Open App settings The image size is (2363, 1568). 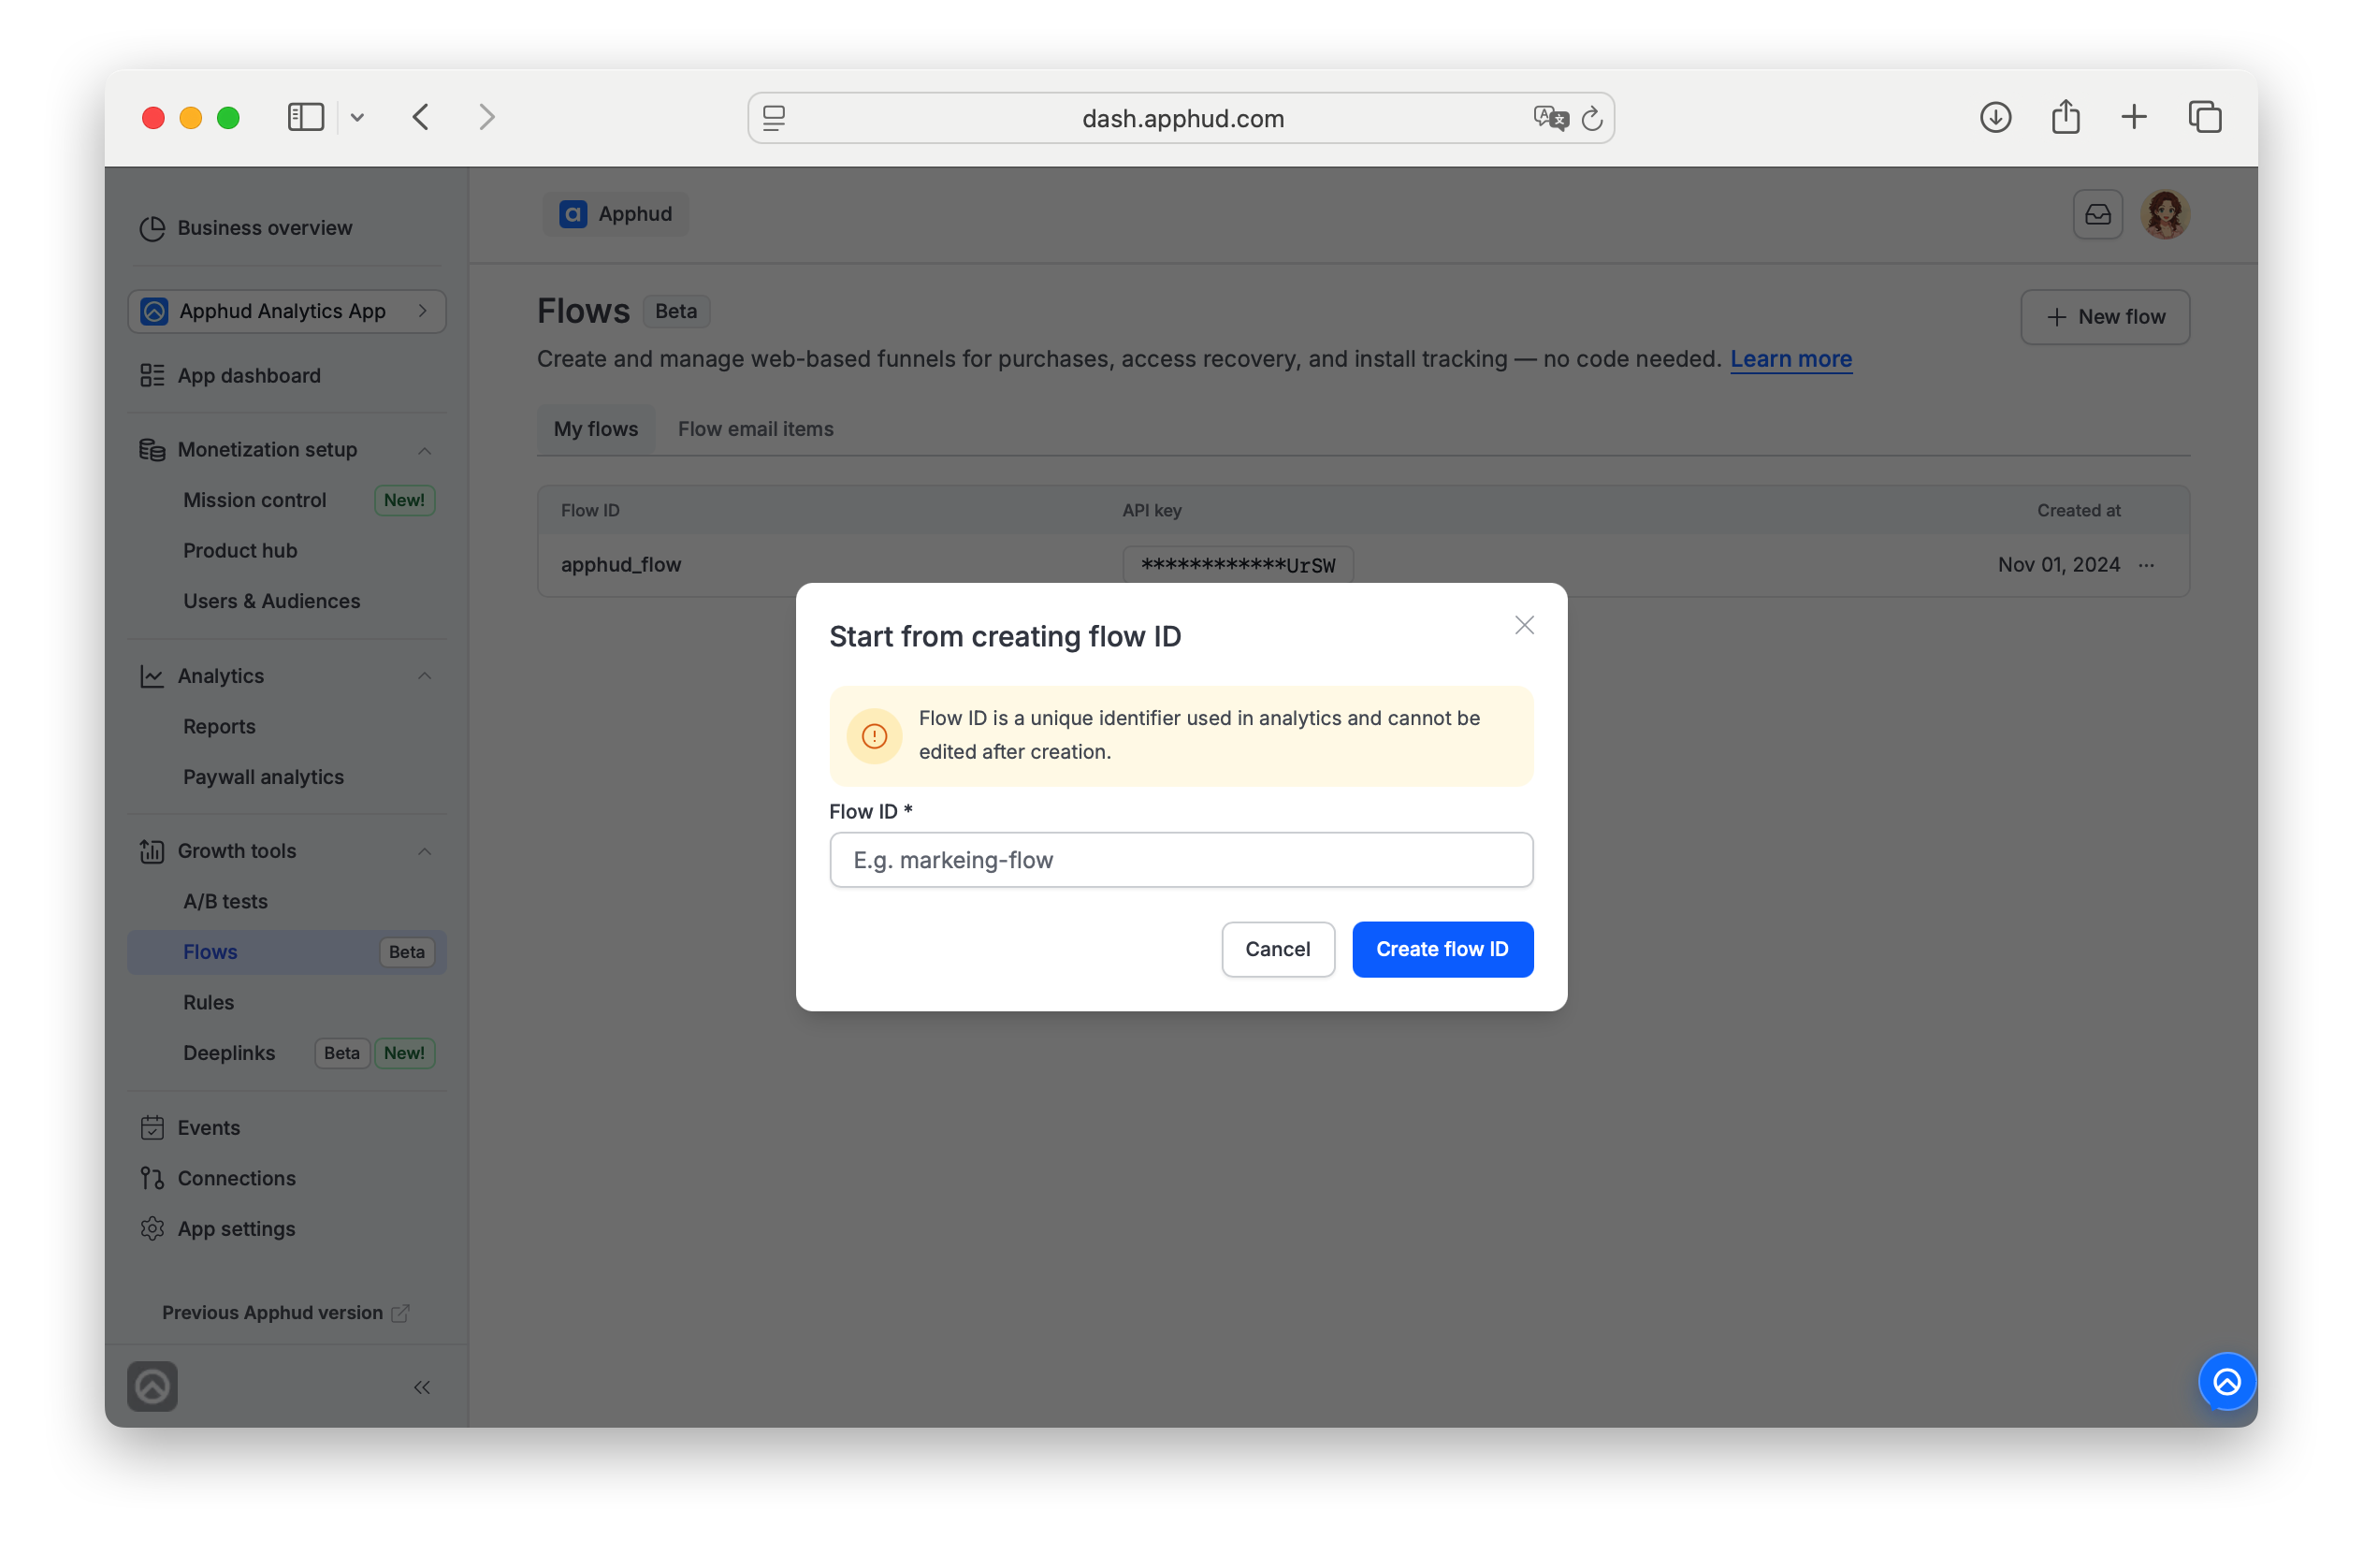pos(236,1228)
